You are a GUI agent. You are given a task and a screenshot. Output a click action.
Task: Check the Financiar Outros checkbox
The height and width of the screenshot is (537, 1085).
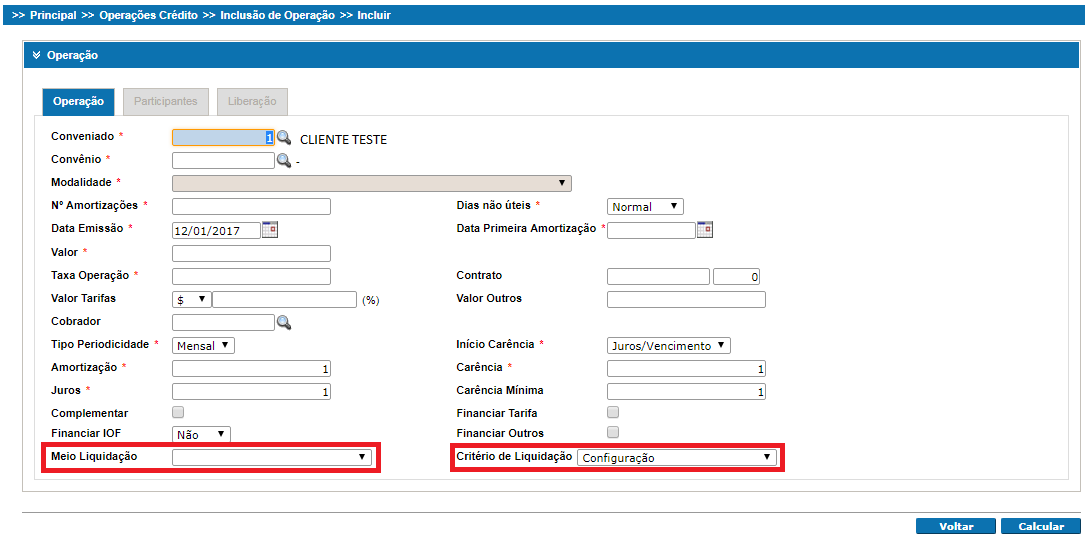click(x=613, y=432)
